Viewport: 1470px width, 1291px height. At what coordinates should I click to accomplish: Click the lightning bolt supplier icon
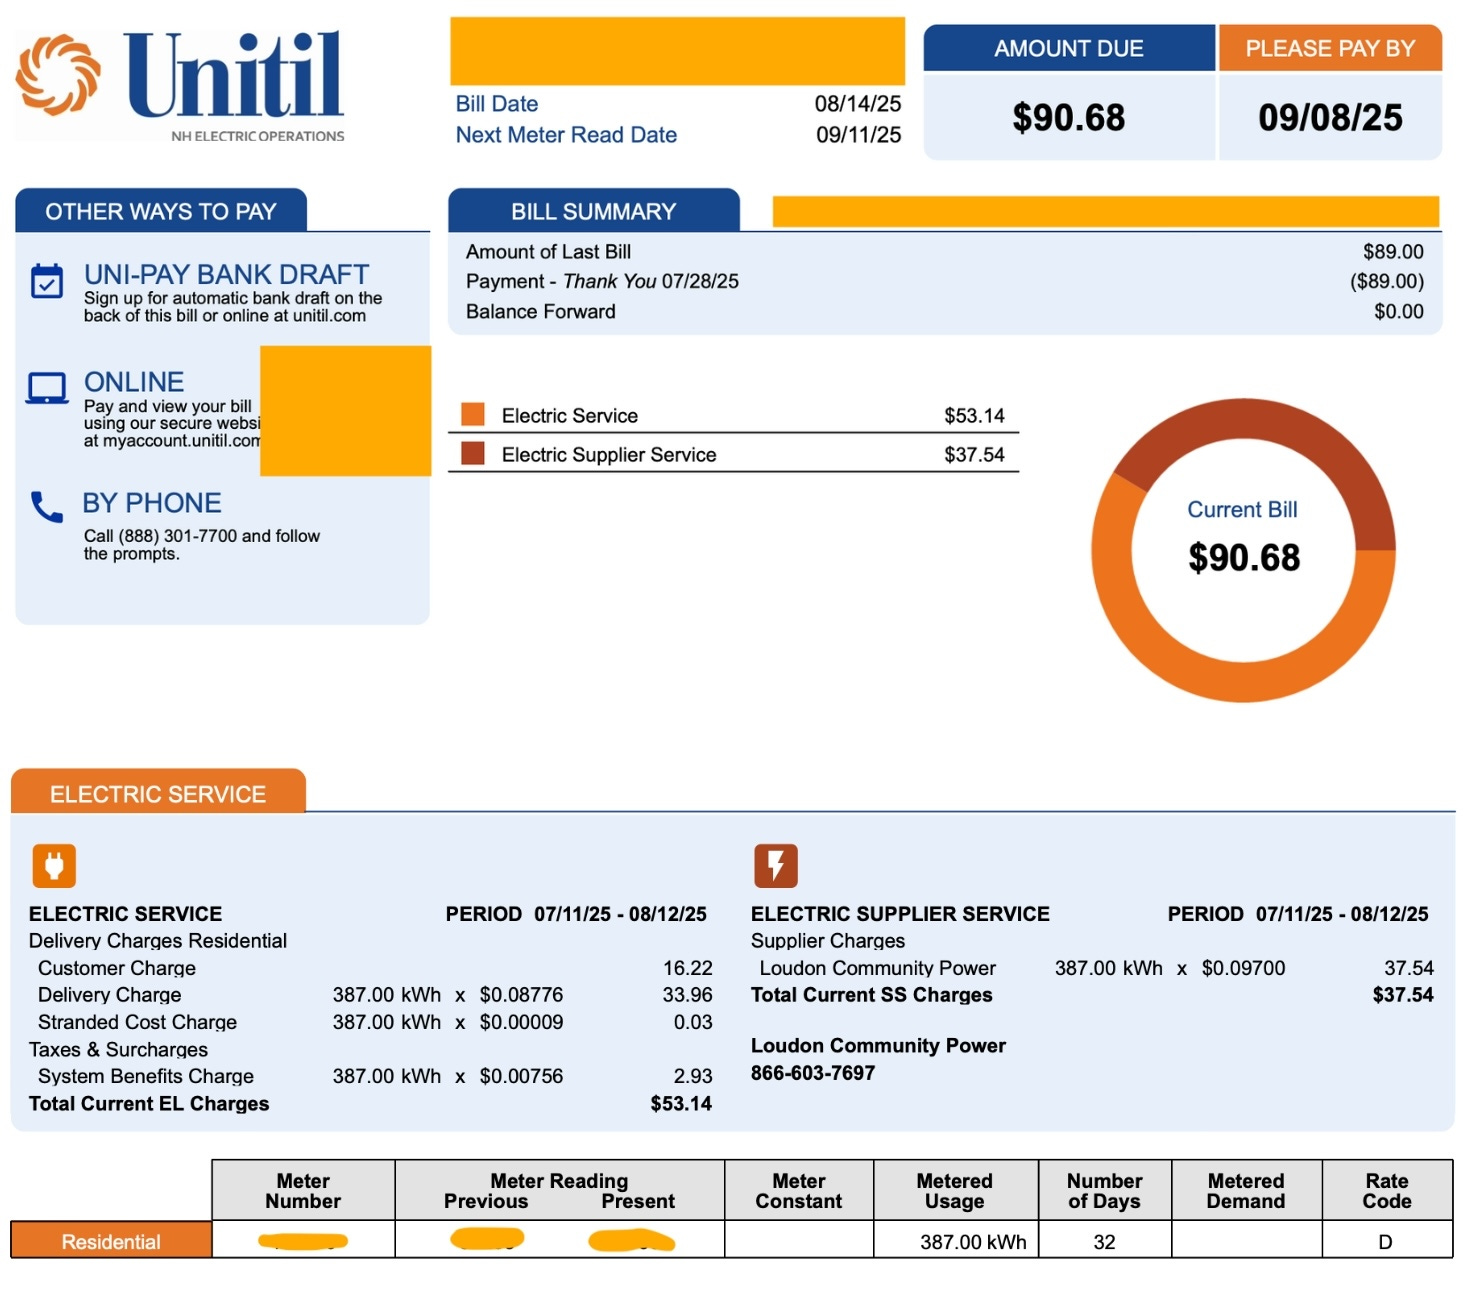(776, 865)
